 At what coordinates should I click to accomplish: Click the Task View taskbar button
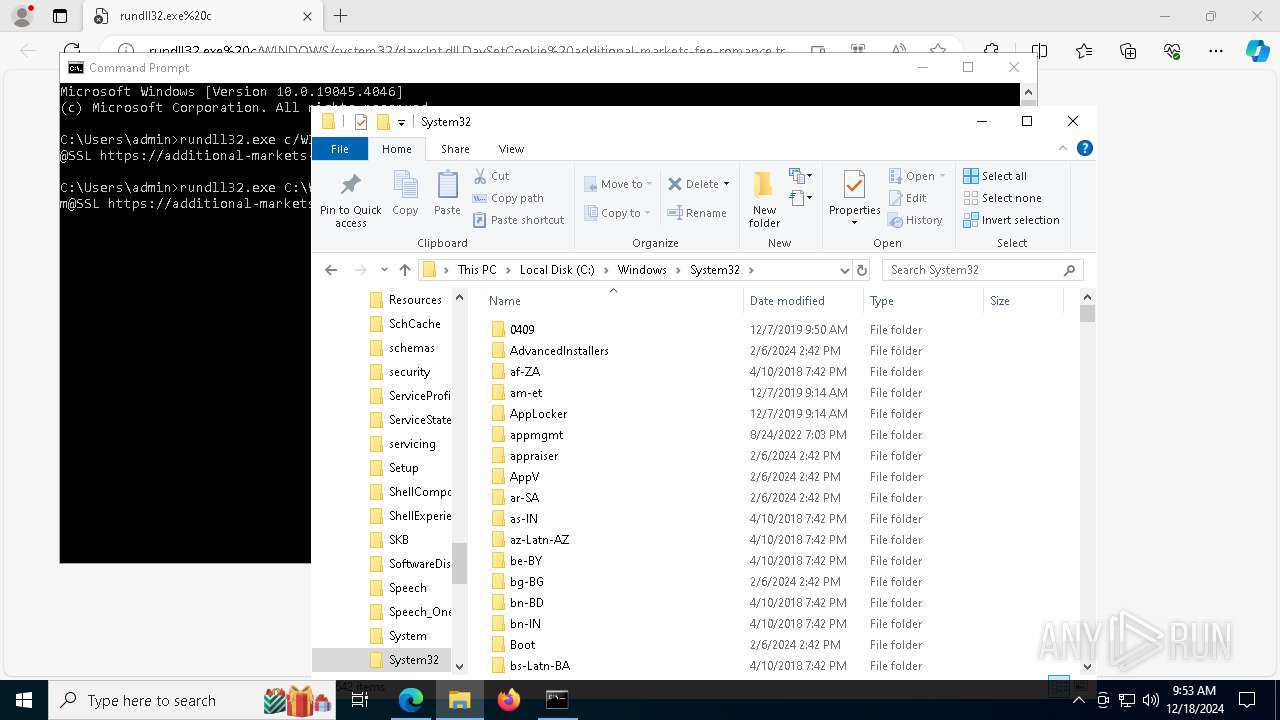click(360, 700)
